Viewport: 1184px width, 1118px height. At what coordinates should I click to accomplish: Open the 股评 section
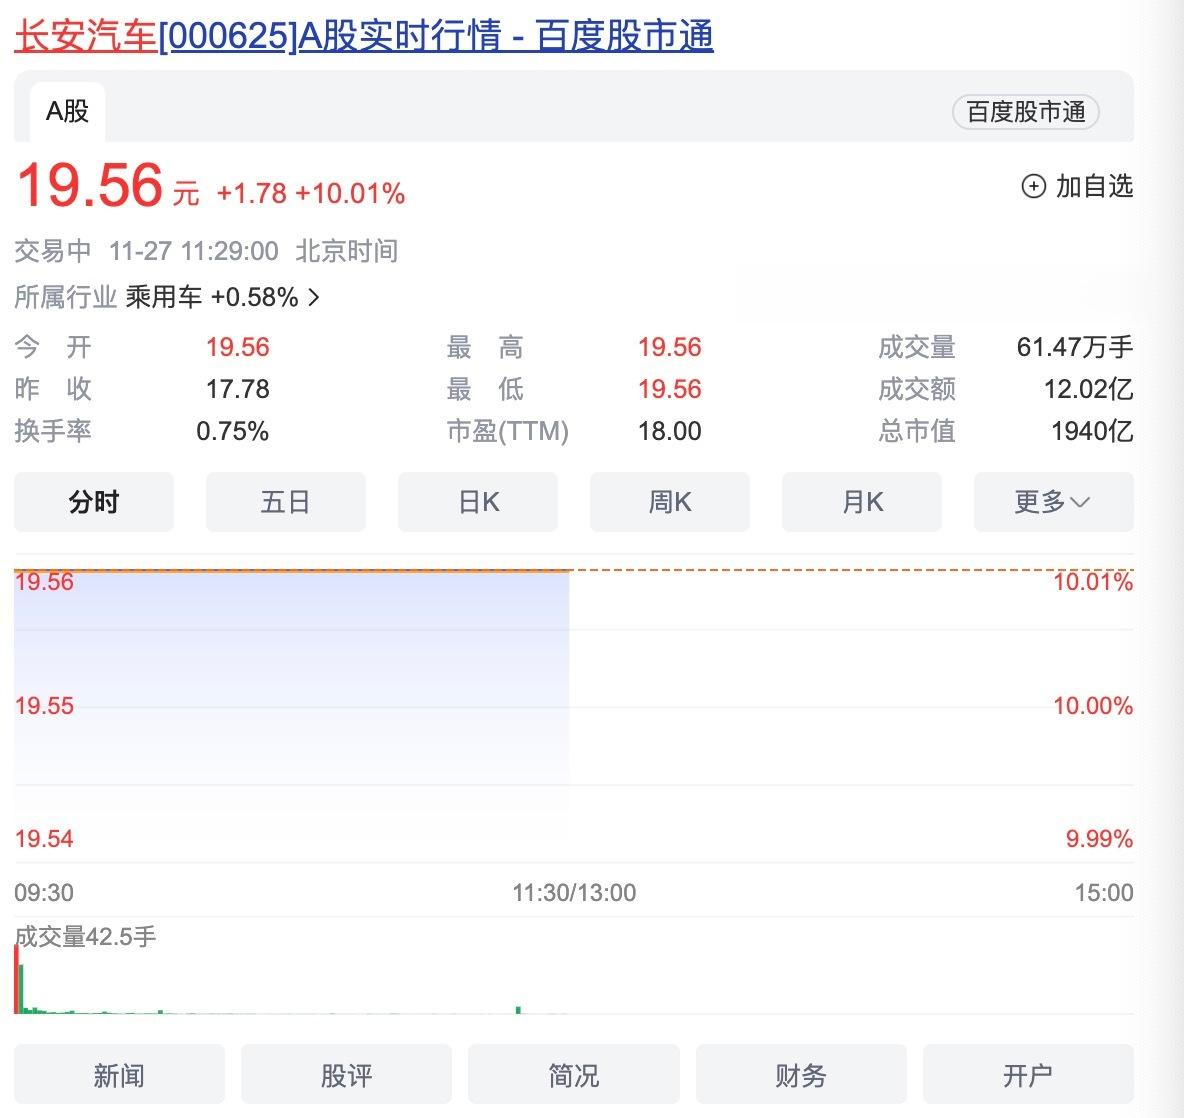coord(347,1074)
